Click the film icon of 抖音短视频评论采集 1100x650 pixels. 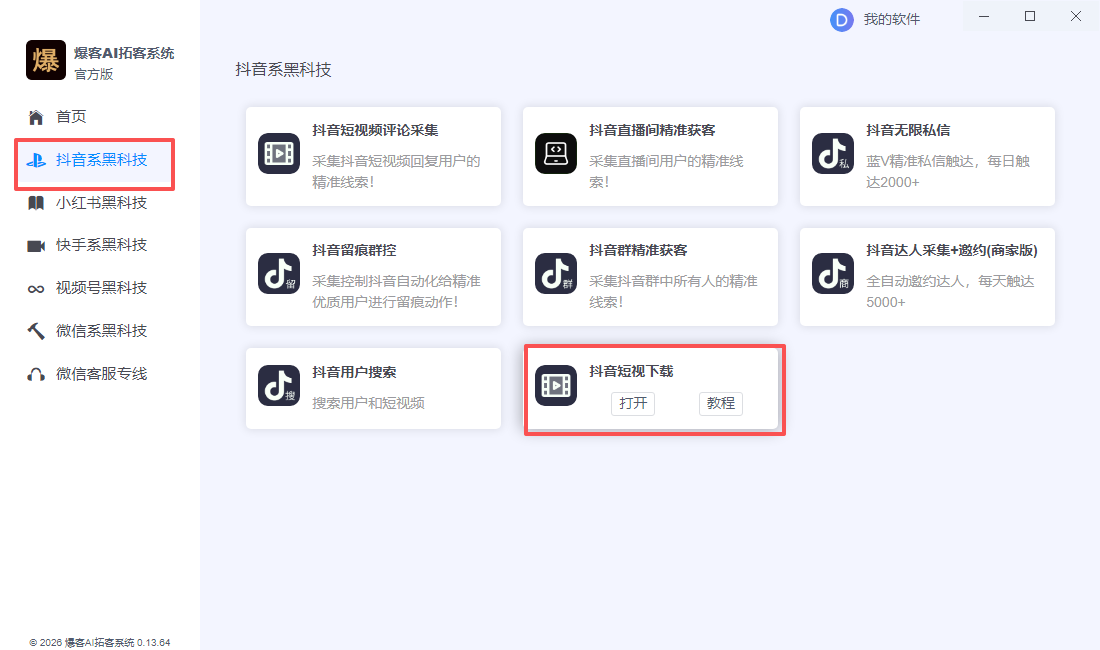[279, 154]
